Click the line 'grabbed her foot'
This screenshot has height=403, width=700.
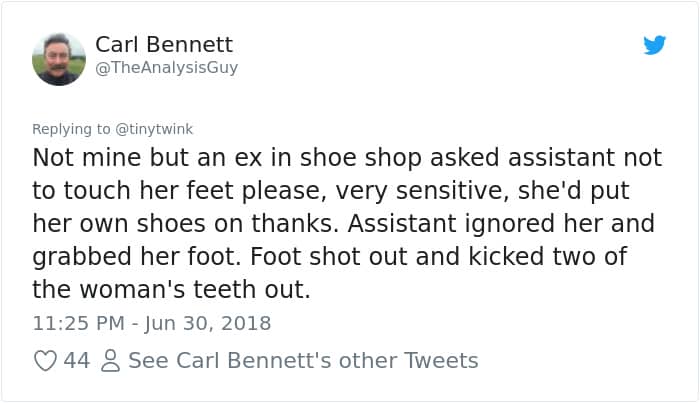click(x=329, y=256)
